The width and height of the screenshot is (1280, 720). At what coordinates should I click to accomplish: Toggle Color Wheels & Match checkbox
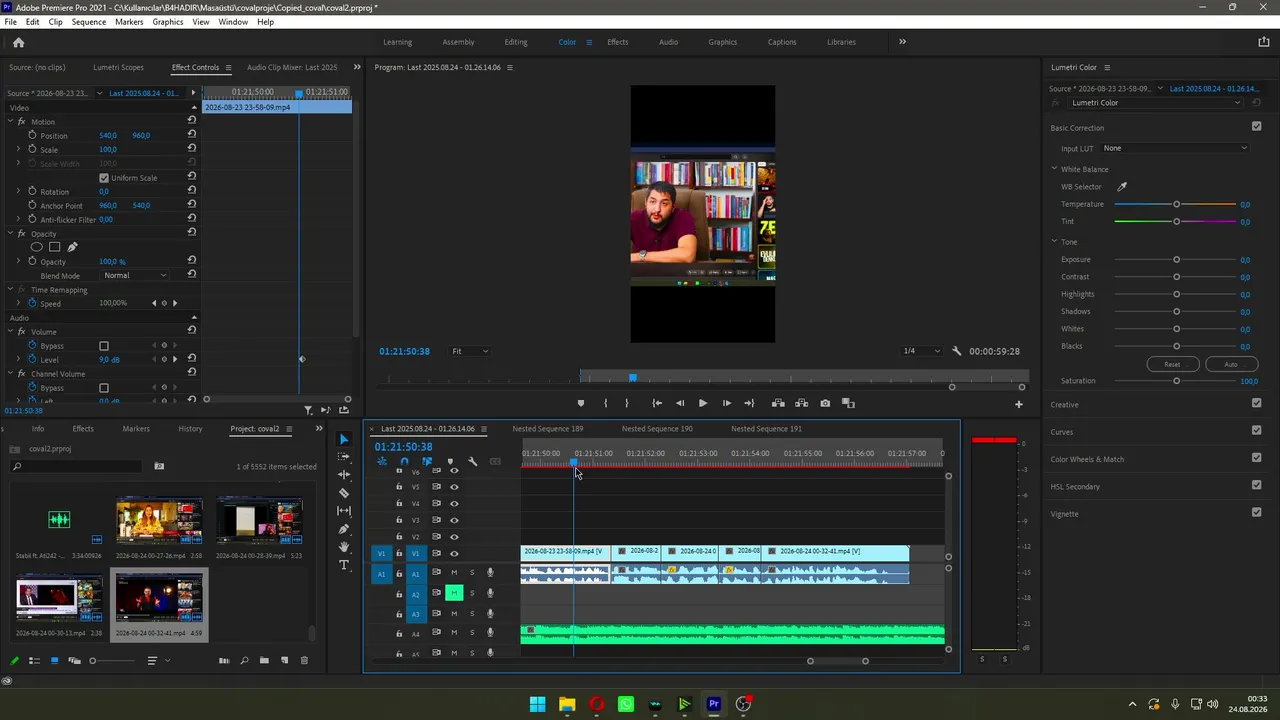coord(1257,458)
